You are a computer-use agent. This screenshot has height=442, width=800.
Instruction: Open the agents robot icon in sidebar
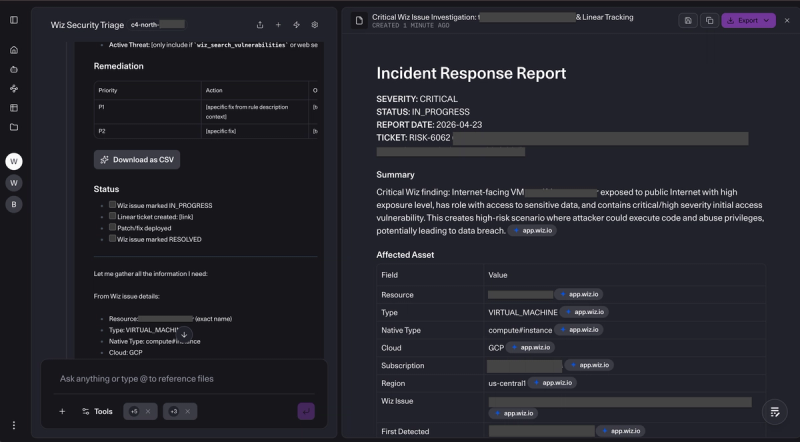pyautogui.click(x=14, y=69)
